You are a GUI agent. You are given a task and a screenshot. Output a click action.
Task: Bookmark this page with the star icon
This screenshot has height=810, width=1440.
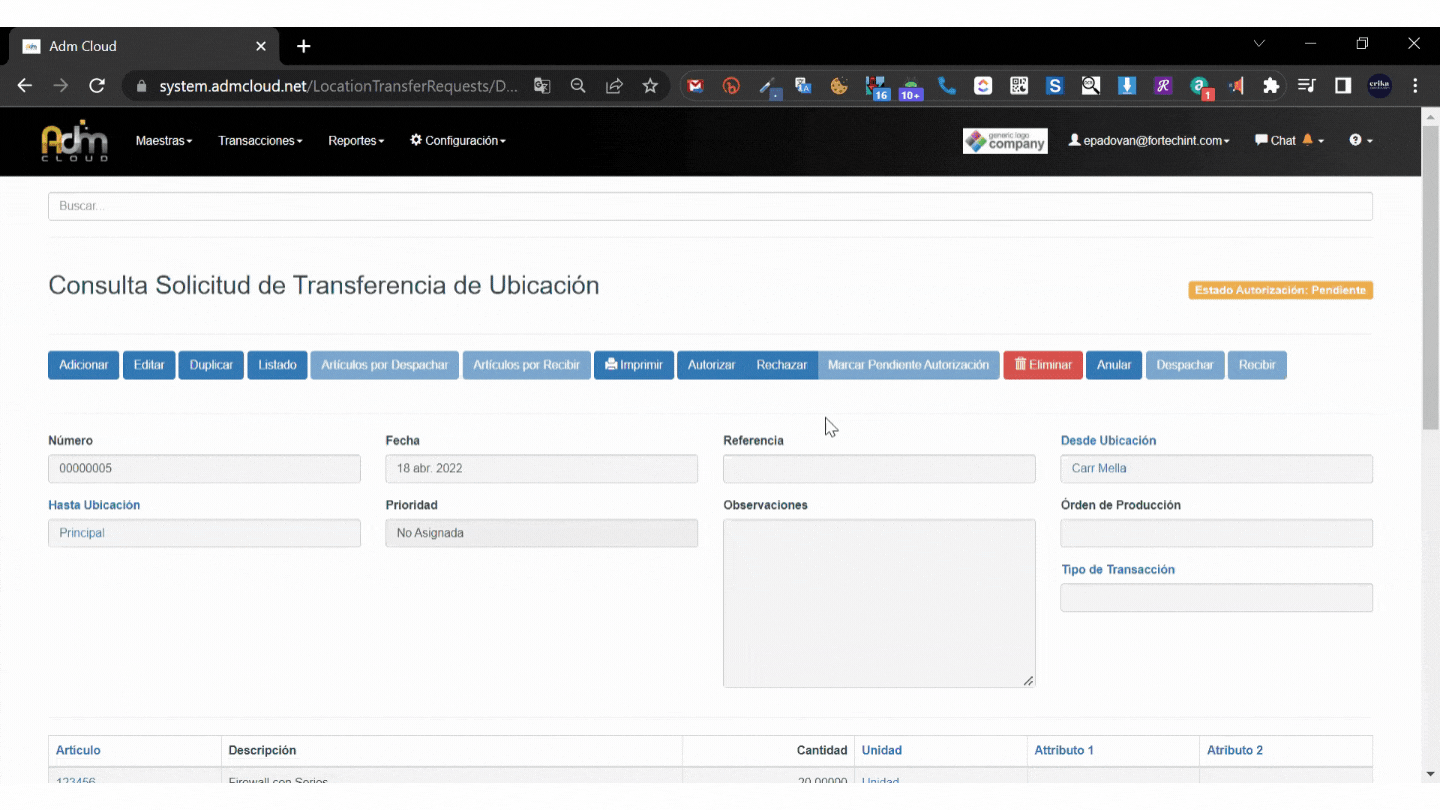(x=650, y=86)
